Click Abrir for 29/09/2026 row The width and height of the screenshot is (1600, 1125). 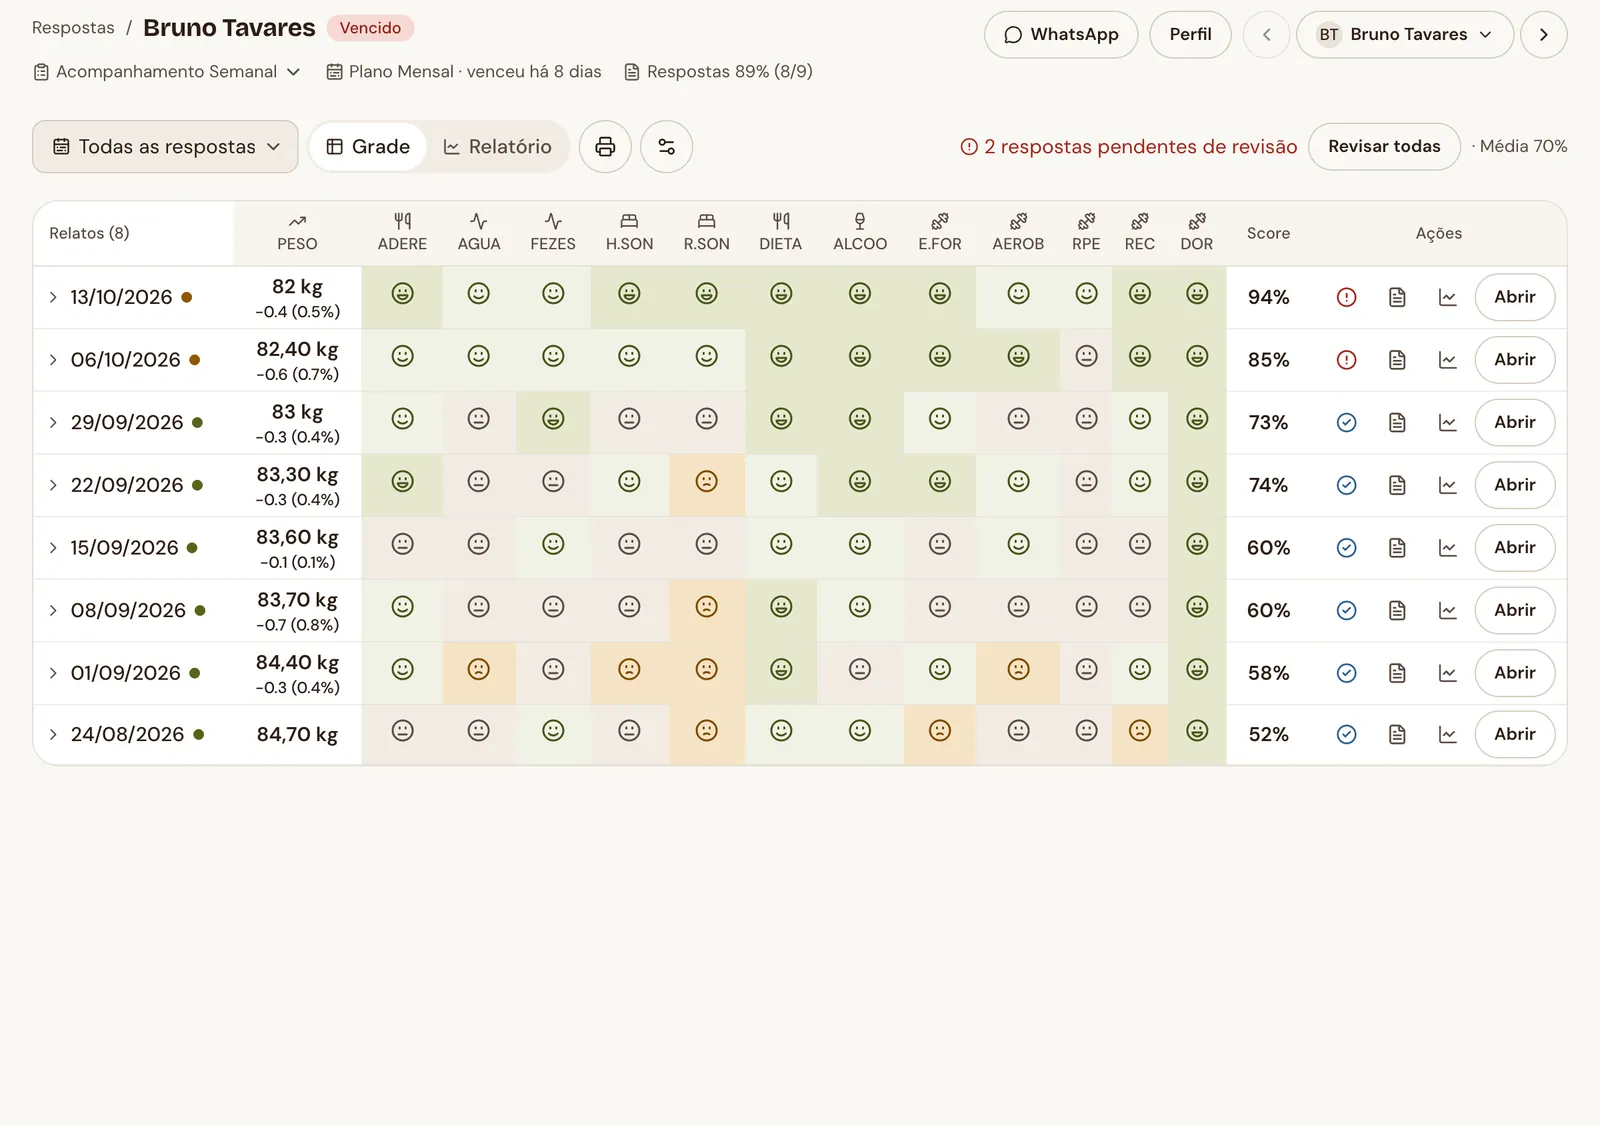point(1514,422)
